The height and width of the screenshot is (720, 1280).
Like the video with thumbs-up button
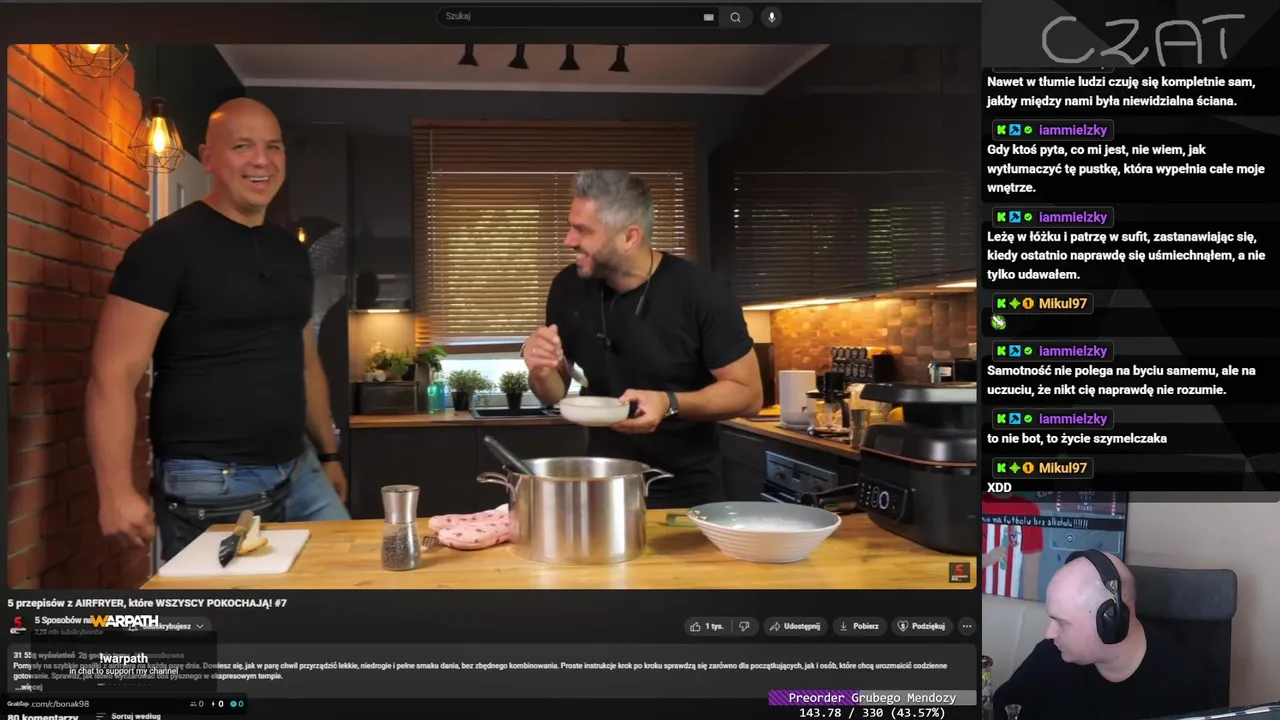[707, 626]
